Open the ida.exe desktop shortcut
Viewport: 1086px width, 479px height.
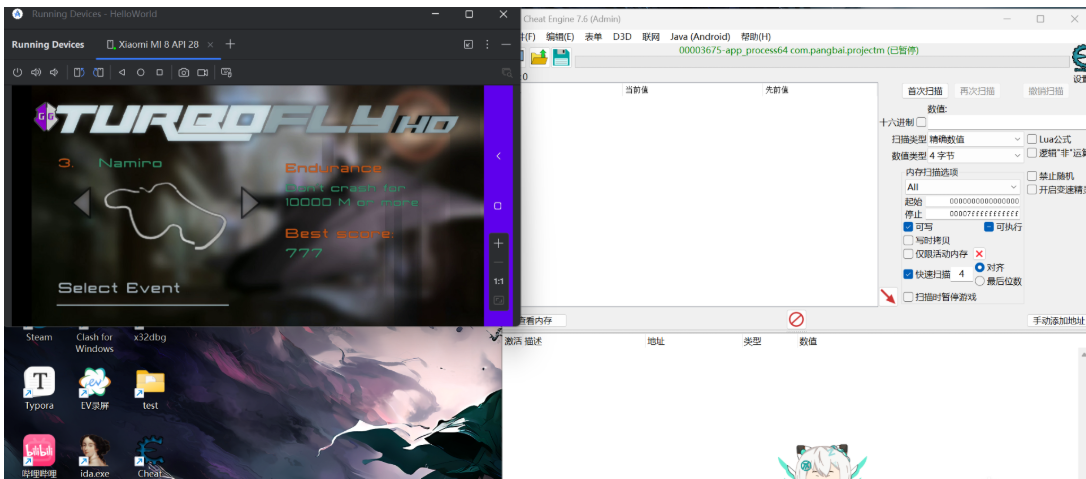click(95, 457)
